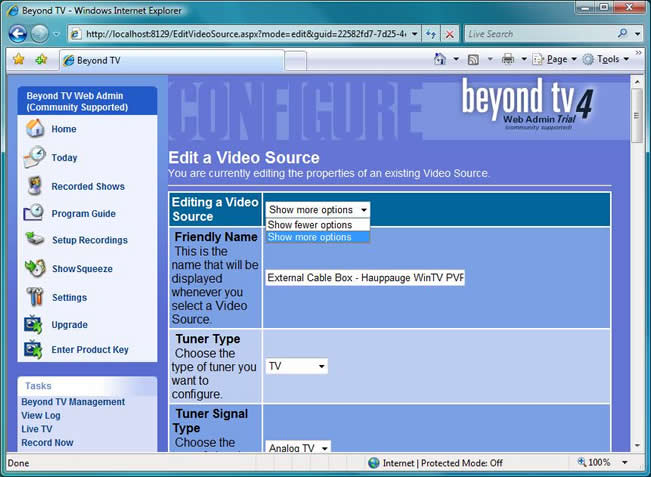Screen dimensions: 651x477
Task: Open the ShowSqueeze link
Action: pos(82,269)
